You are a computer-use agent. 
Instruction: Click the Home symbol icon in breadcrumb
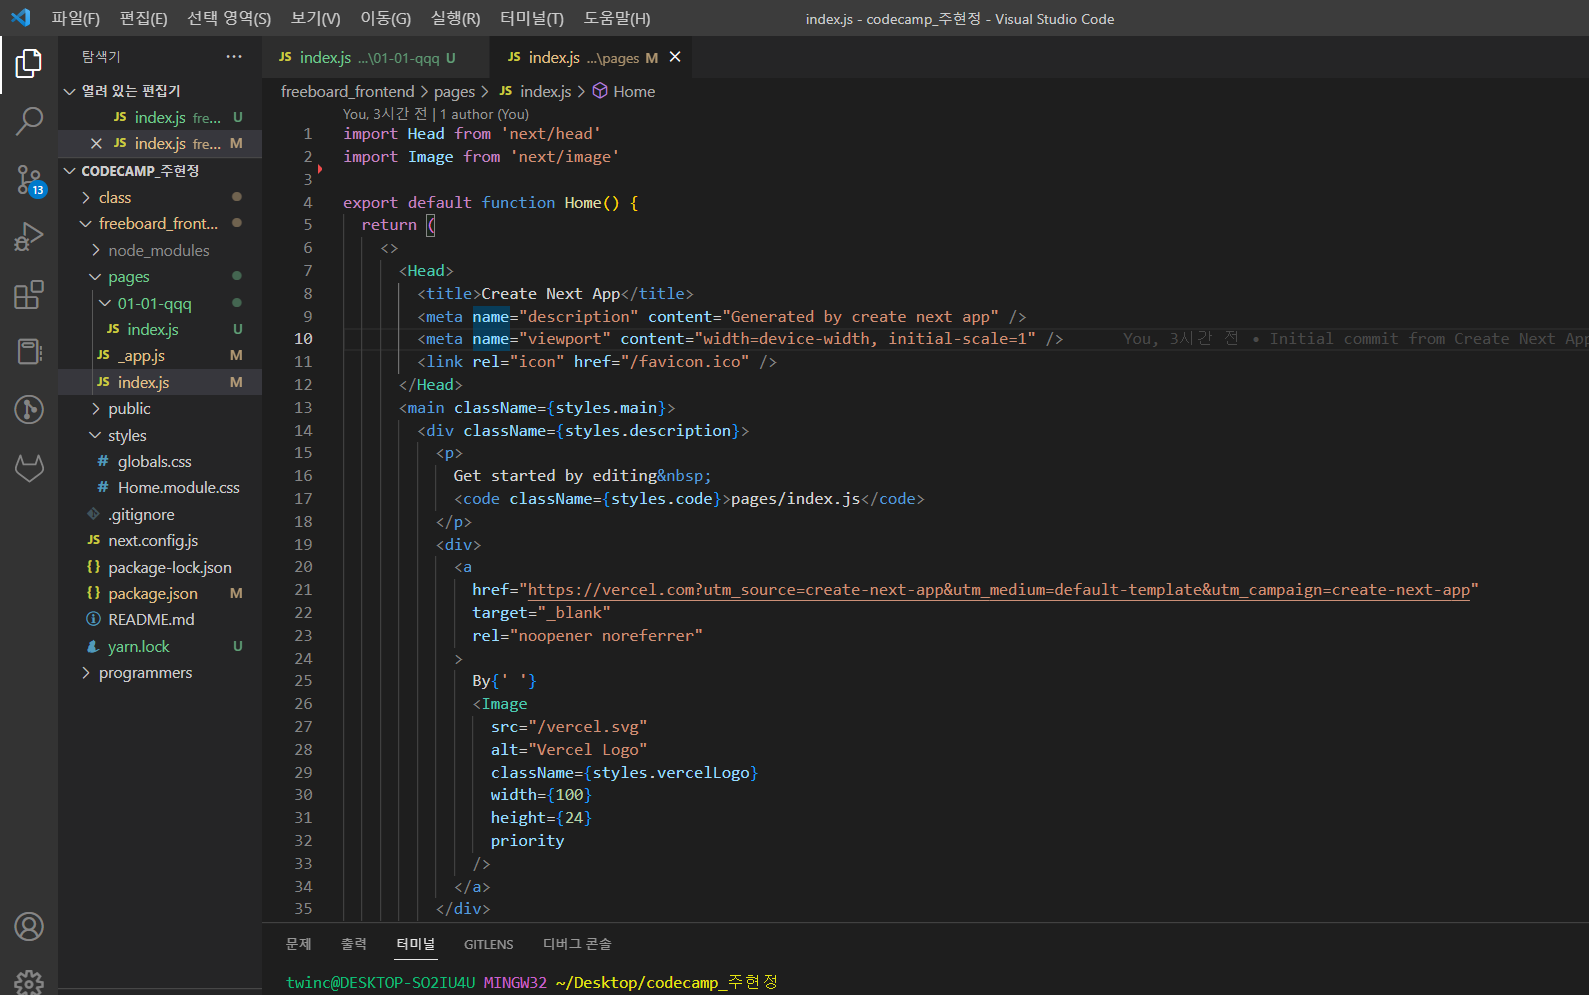[x=600, y=91]
